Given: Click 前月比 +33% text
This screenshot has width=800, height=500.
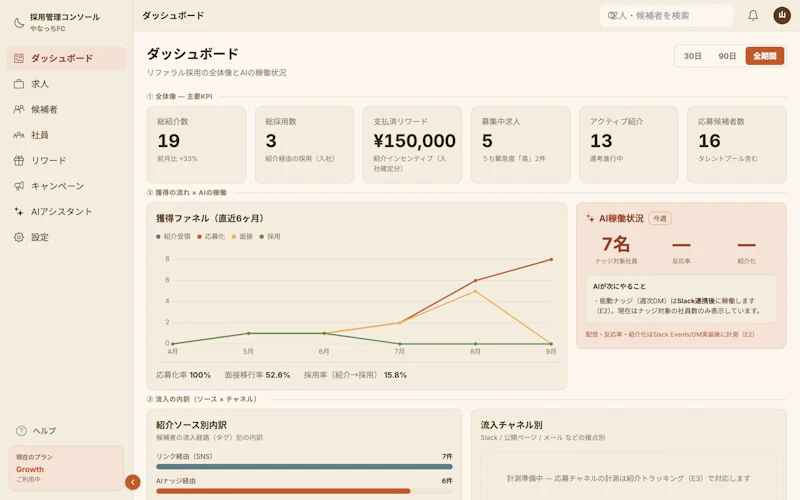Looking at the screenshot, I should click(177, 159).
